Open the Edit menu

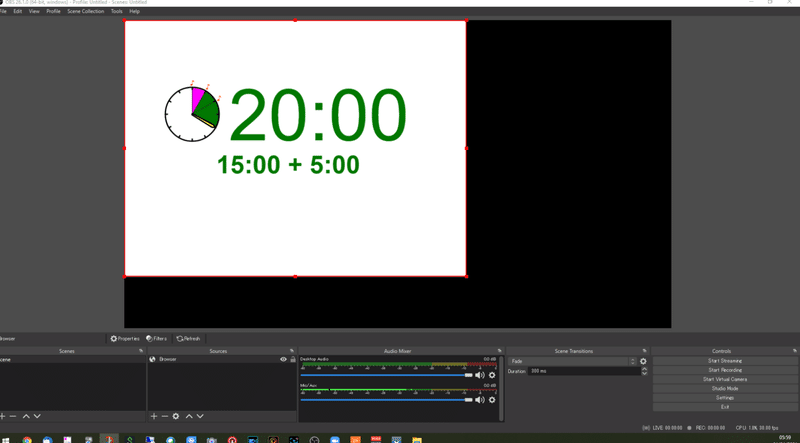coord(18,11)
